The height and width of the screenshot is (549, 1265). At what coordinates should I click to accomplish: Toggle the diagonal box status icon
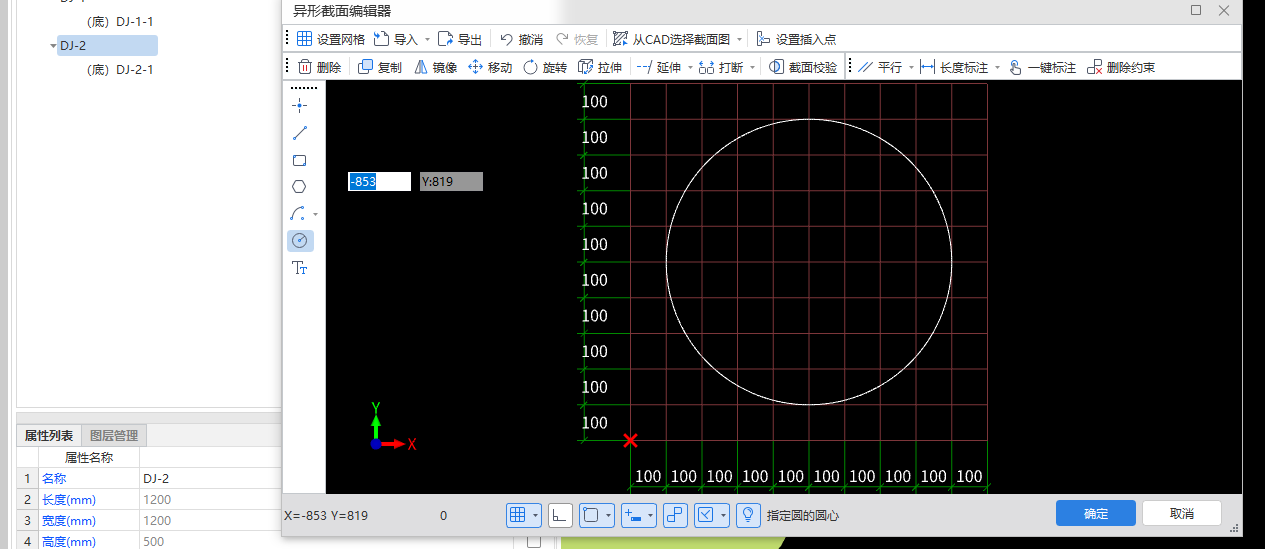click(x=706, y=515)
